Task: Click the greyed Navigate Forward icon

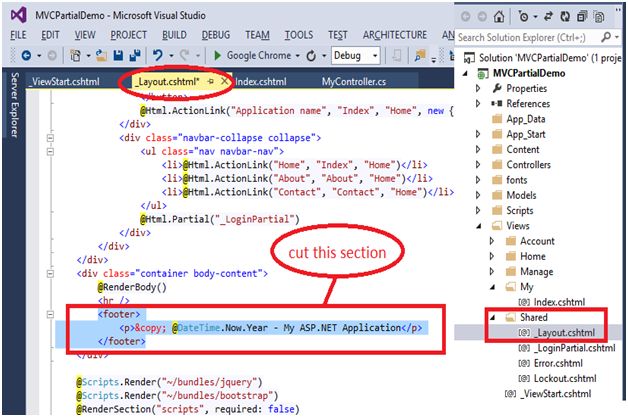Action: pyautogui.click(x=52, y=55)
